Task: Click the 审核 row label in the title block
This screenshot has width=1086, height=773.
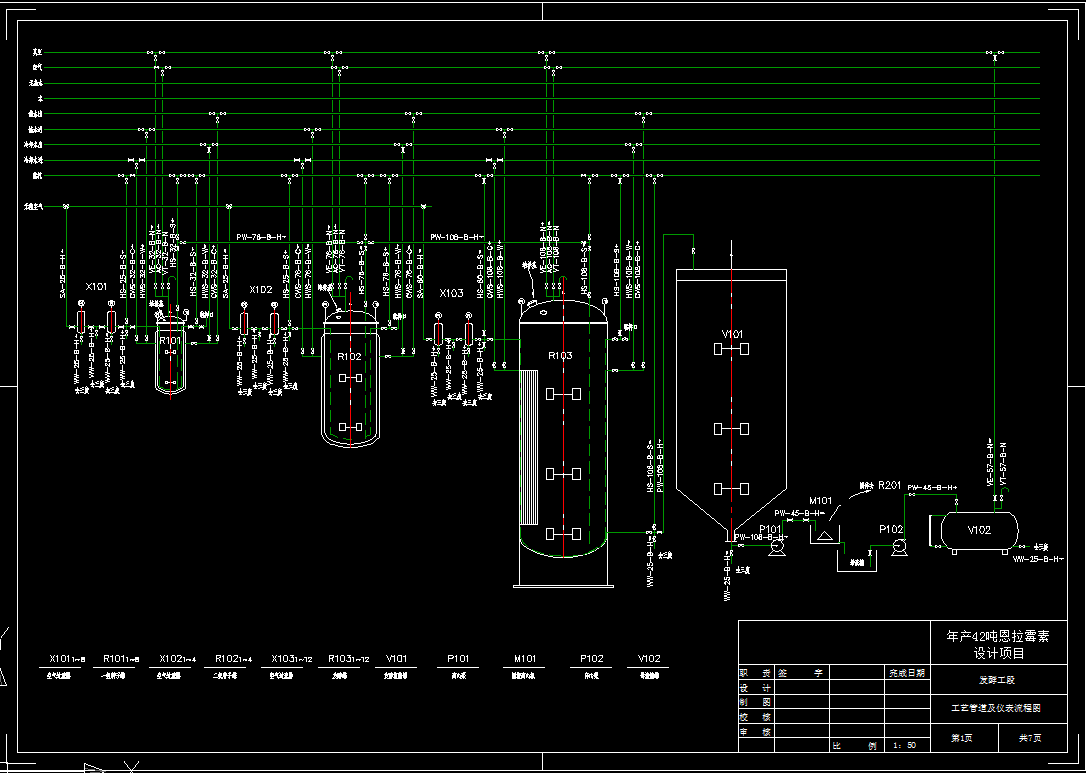Action: point(755,731)
